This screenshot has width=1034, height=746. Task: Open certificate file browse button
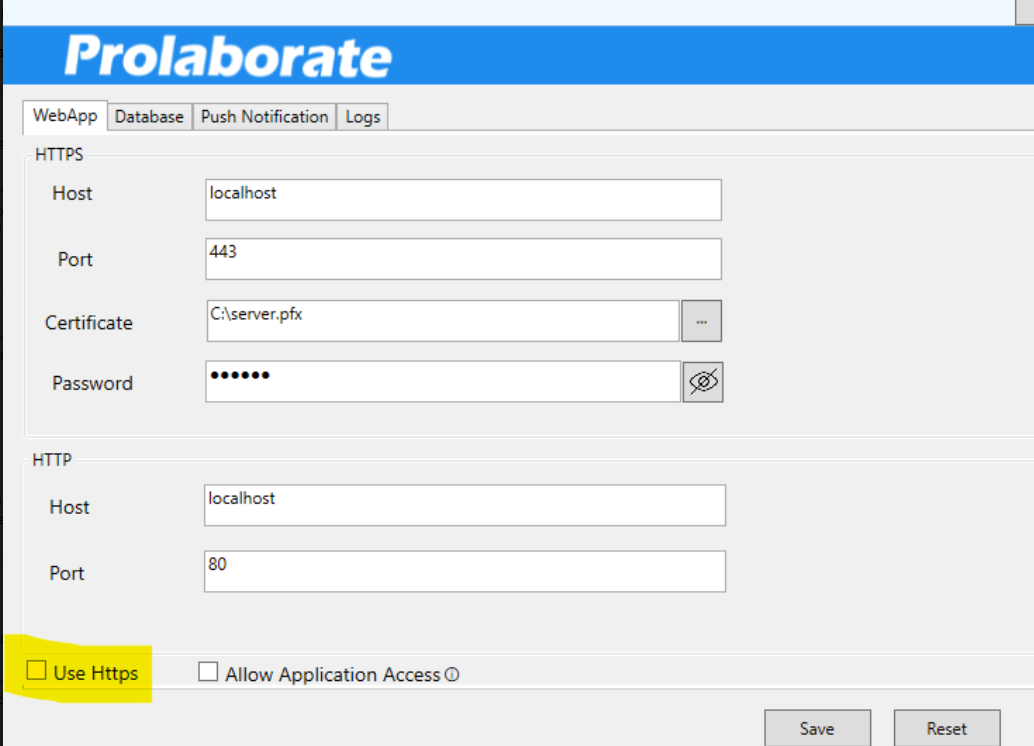(x=702, y=321)
